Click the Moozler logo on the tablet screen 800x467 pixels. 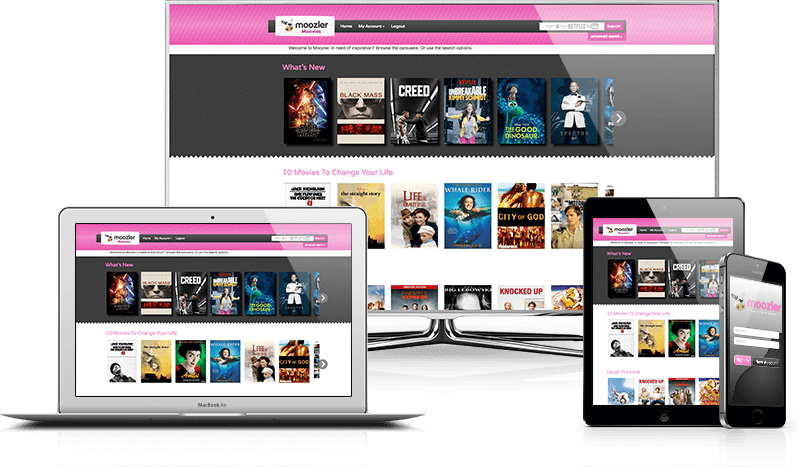coord(619,230)
